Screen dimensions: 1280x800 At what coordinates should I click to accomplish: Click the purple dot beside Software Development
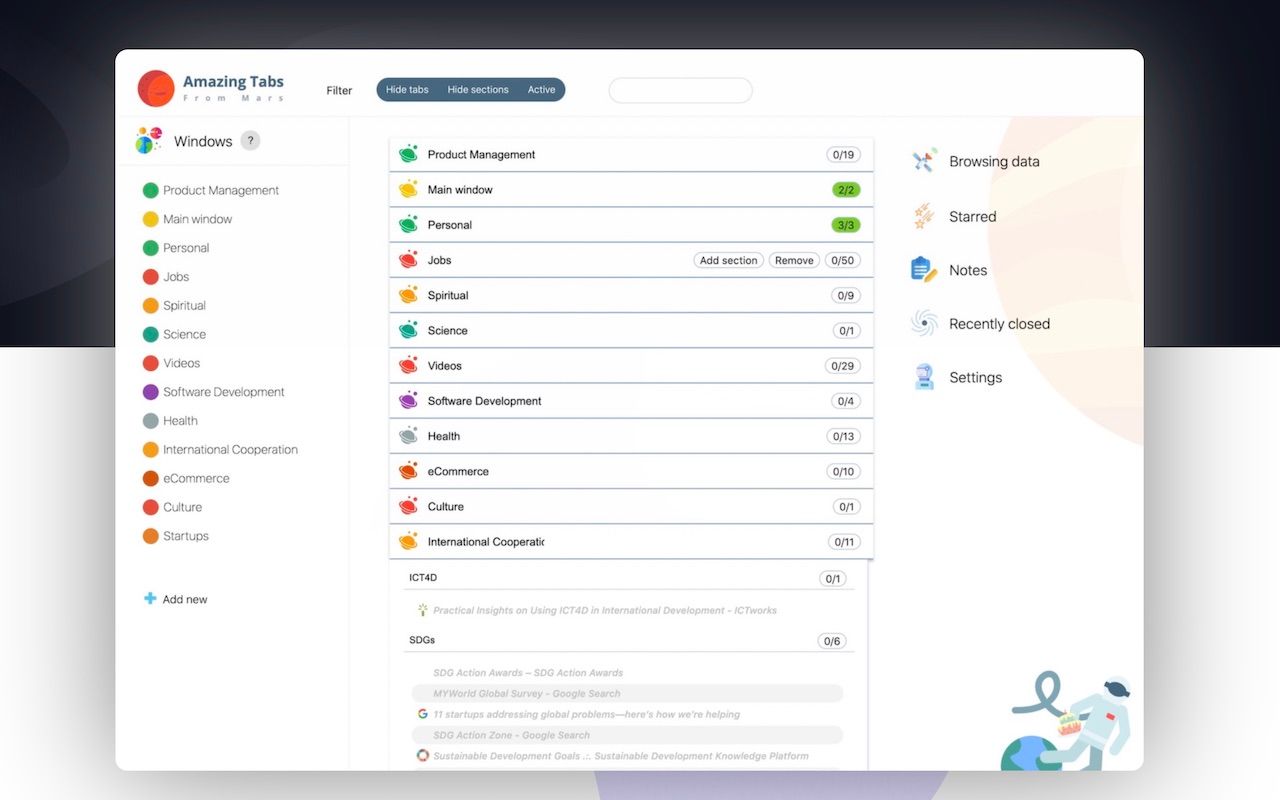coord(151,392)
